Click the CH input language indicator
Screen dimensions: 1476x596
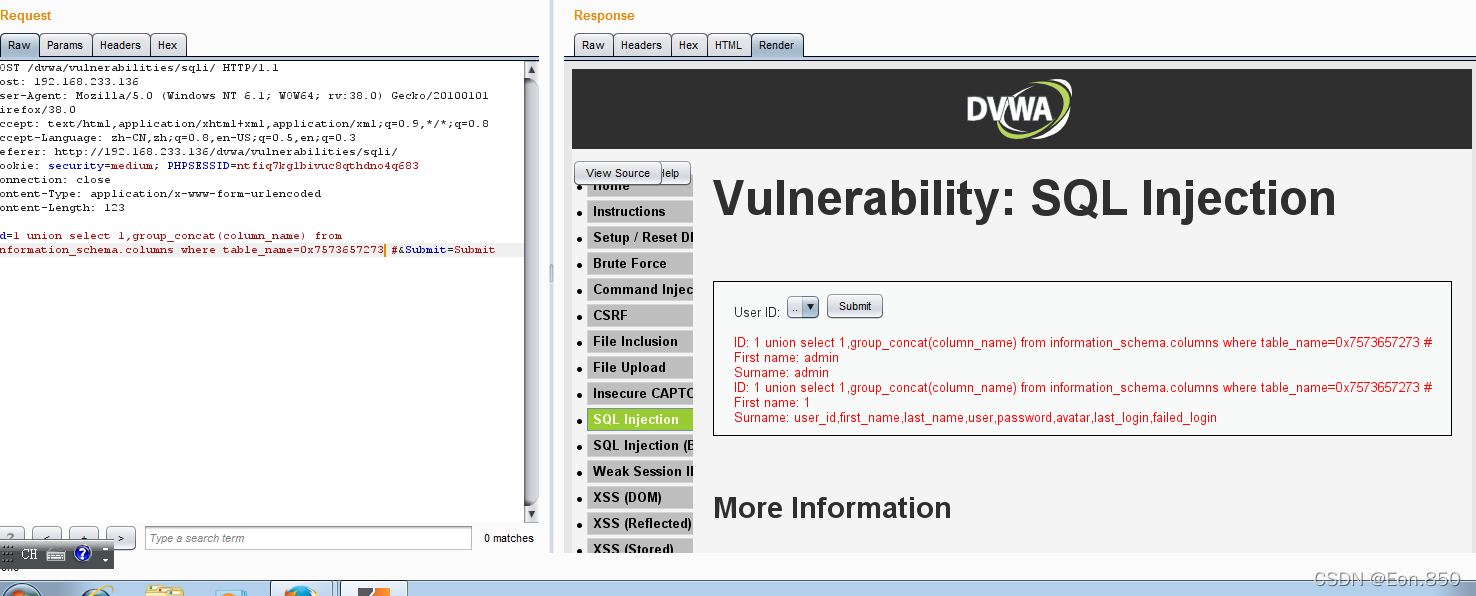29,554
